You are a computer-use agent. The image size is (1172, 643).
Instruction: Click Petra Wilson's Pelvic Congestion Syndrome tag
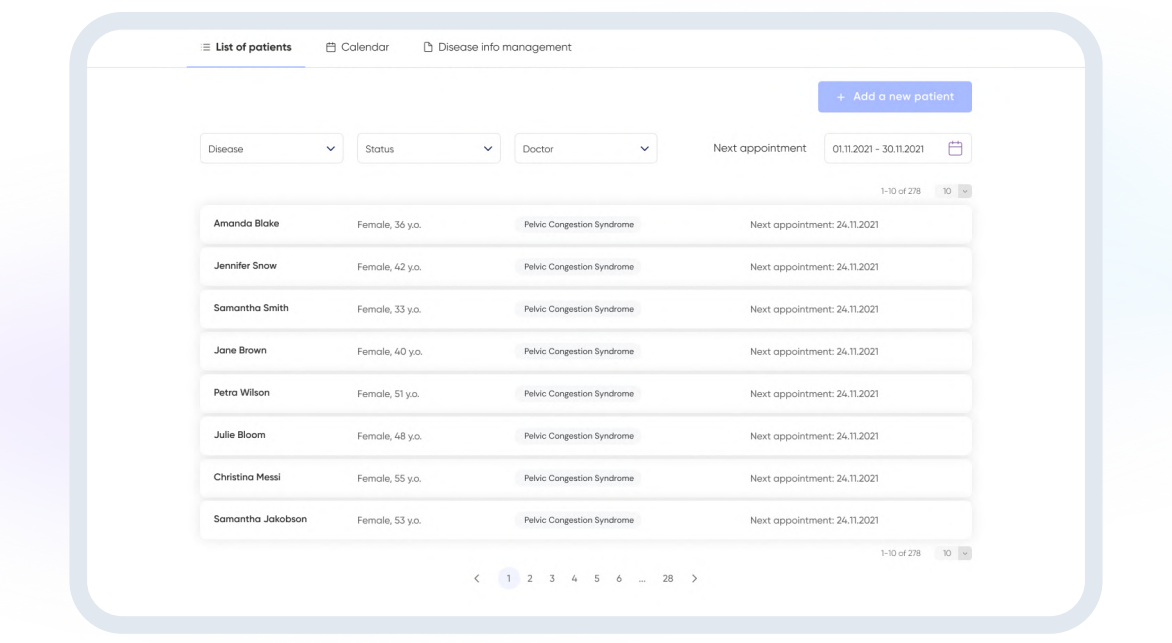tap(578, 393)
